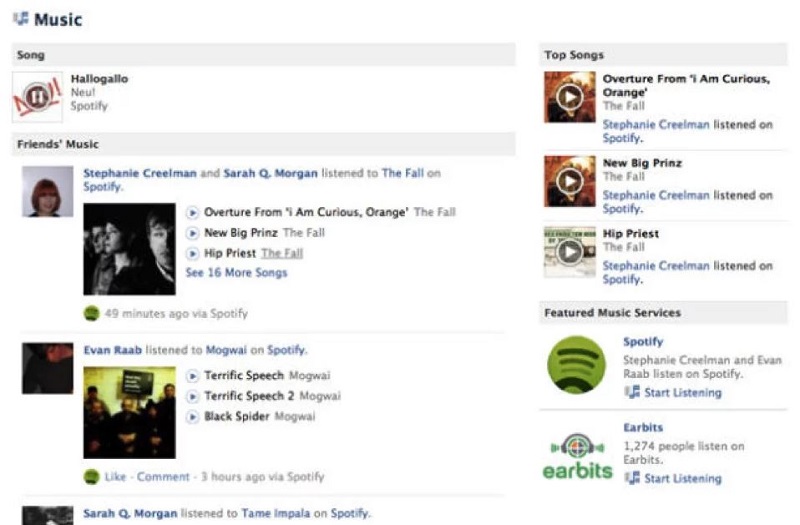Play New Big Prinz in the friends feed
This screenshot has width=800, height=525.
pyautogui.click(x=192, y=233)
